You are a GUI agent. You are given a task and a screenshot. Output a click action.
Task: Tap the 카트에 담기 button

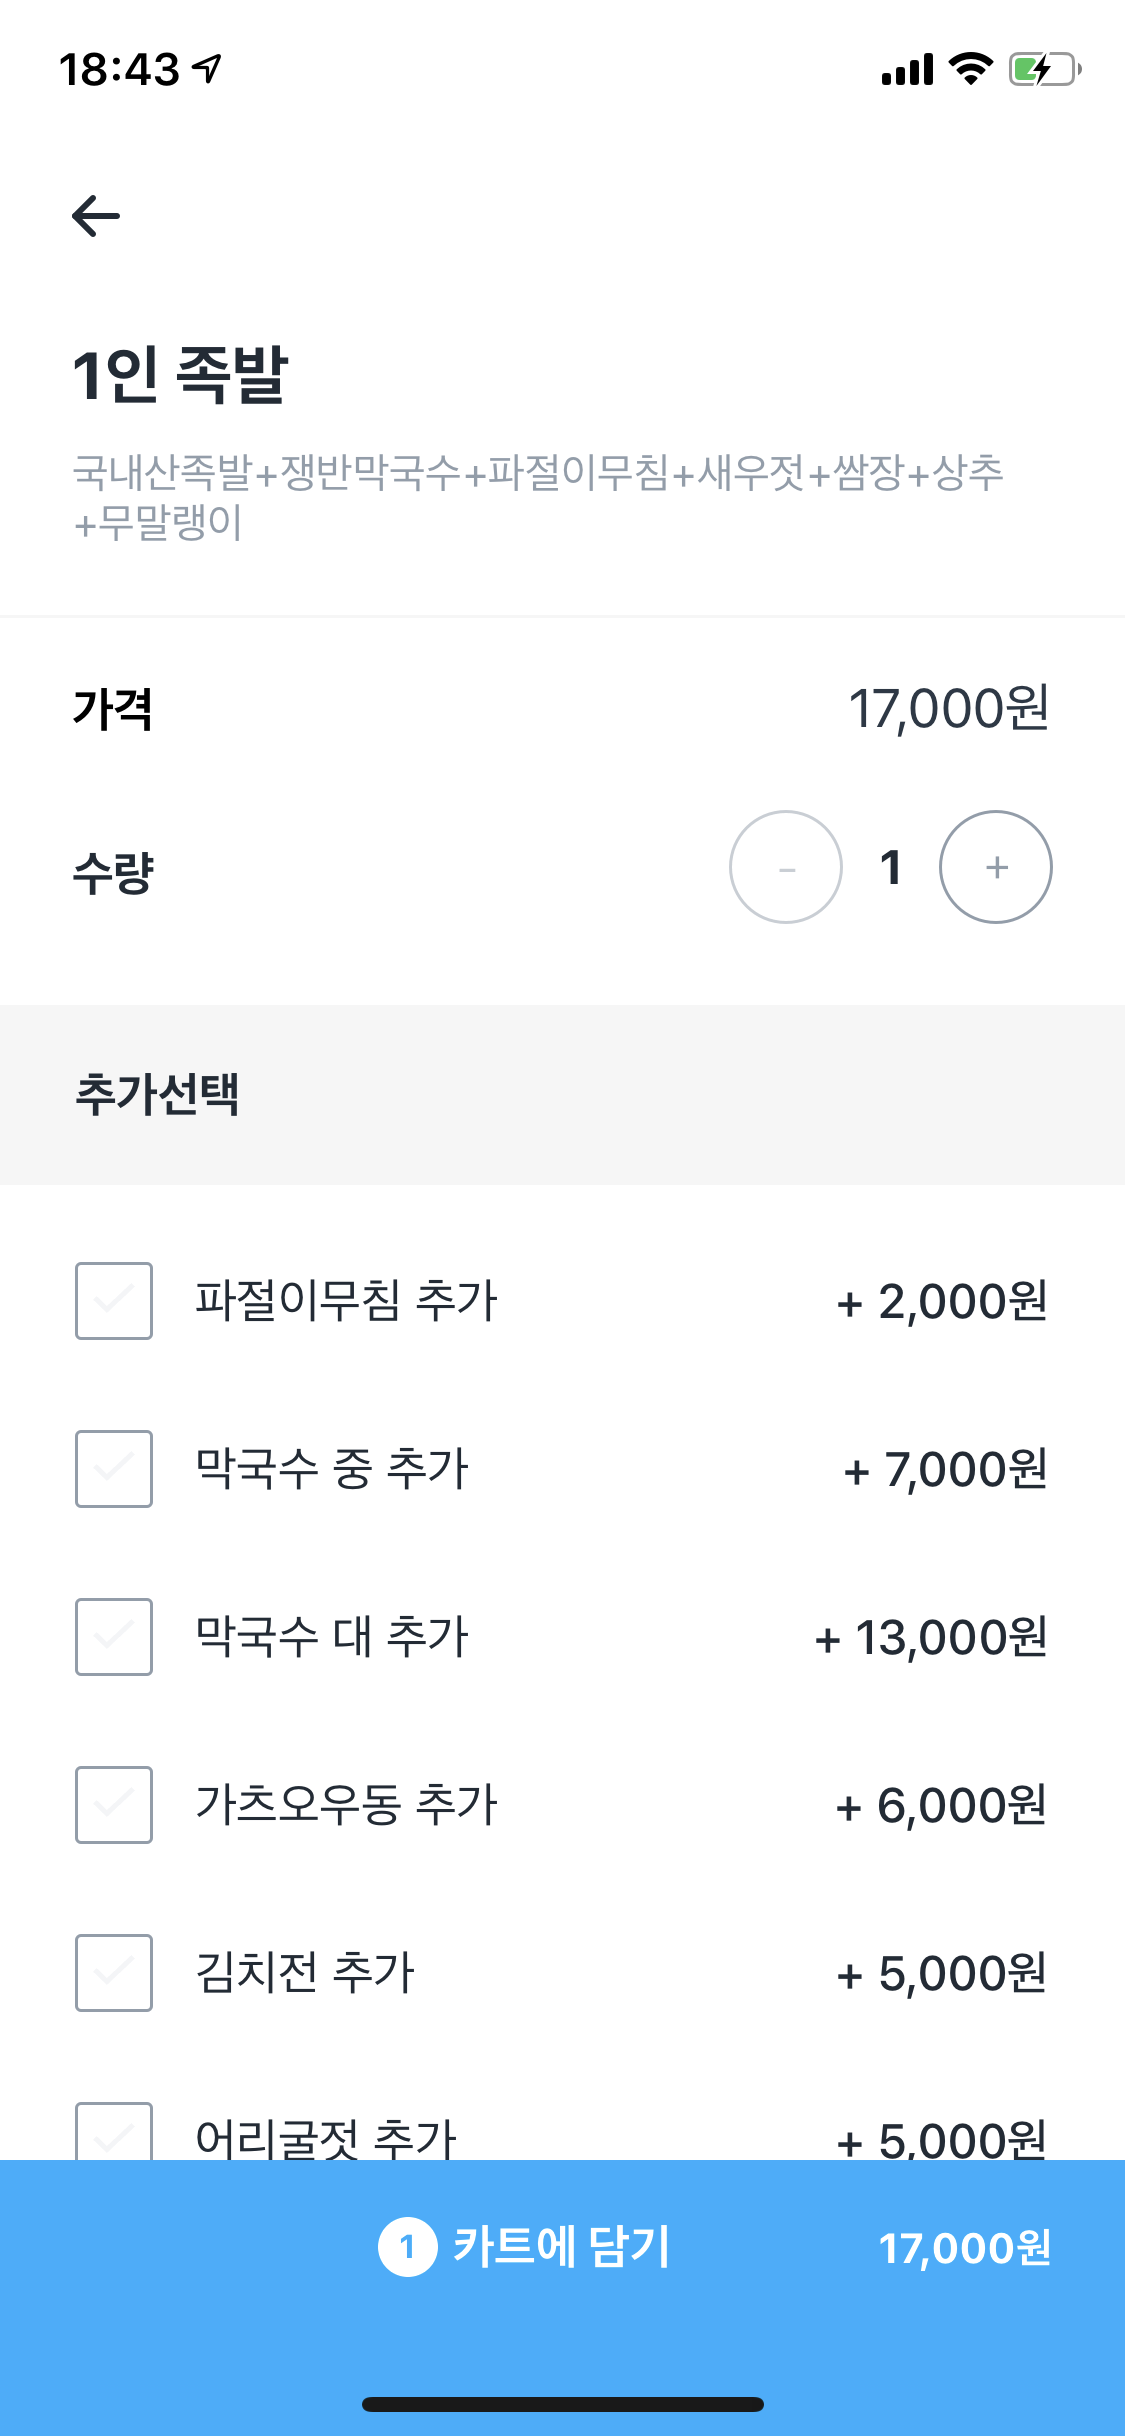coord(562,2247)
